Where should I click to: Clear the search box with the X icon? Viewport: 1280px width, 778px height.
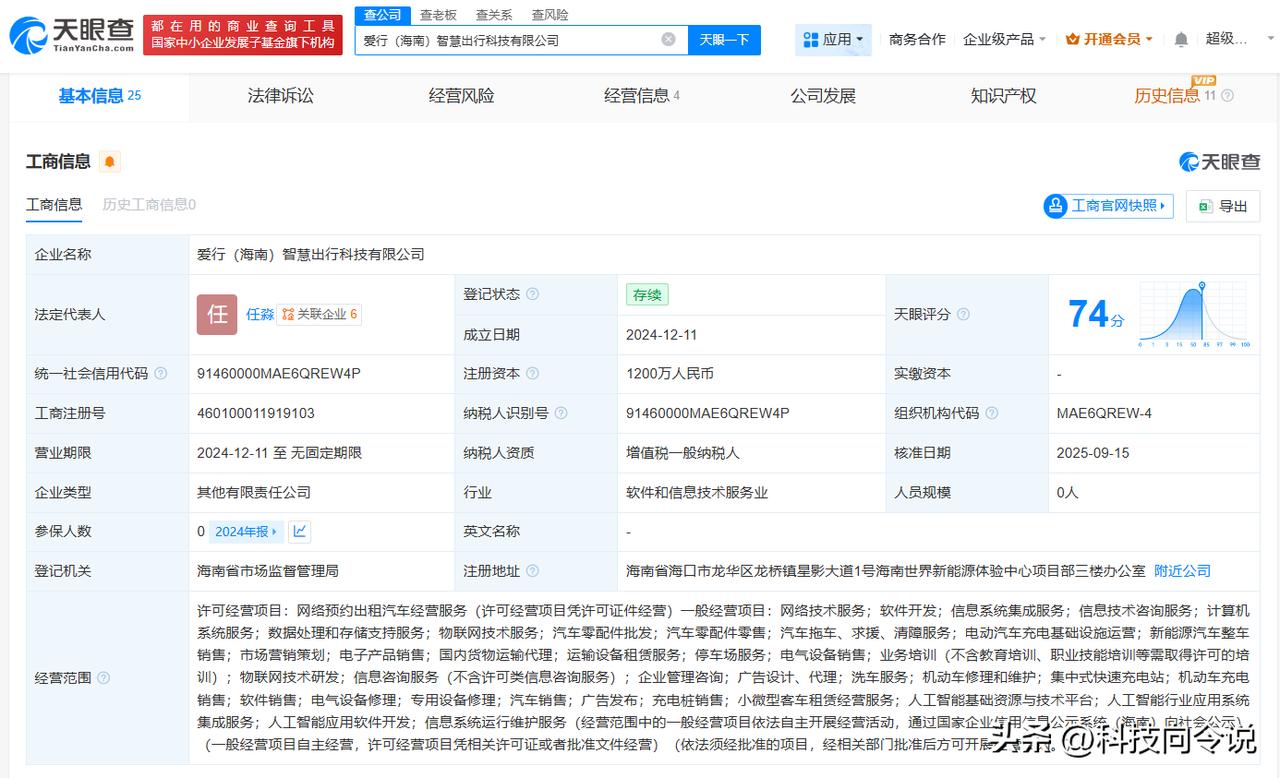click(x=668, y=39)
